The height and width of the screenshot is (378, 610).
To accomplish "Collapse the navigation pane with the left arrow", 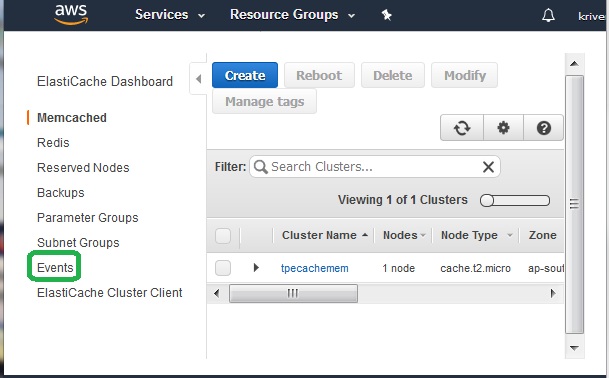I will click(198, 79).
